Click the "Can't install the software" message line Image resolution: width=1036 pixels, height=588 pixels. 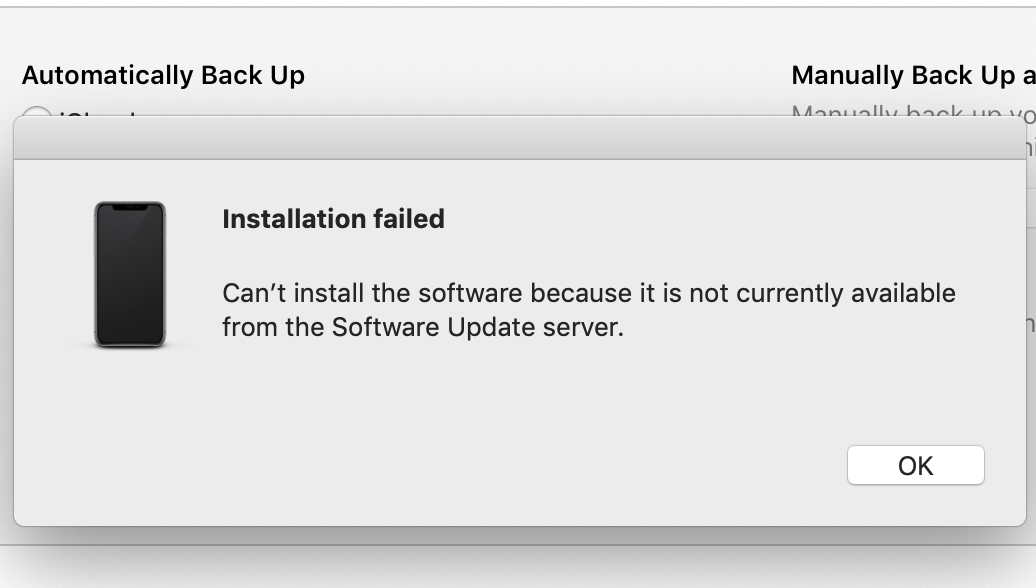pos(589,293)
